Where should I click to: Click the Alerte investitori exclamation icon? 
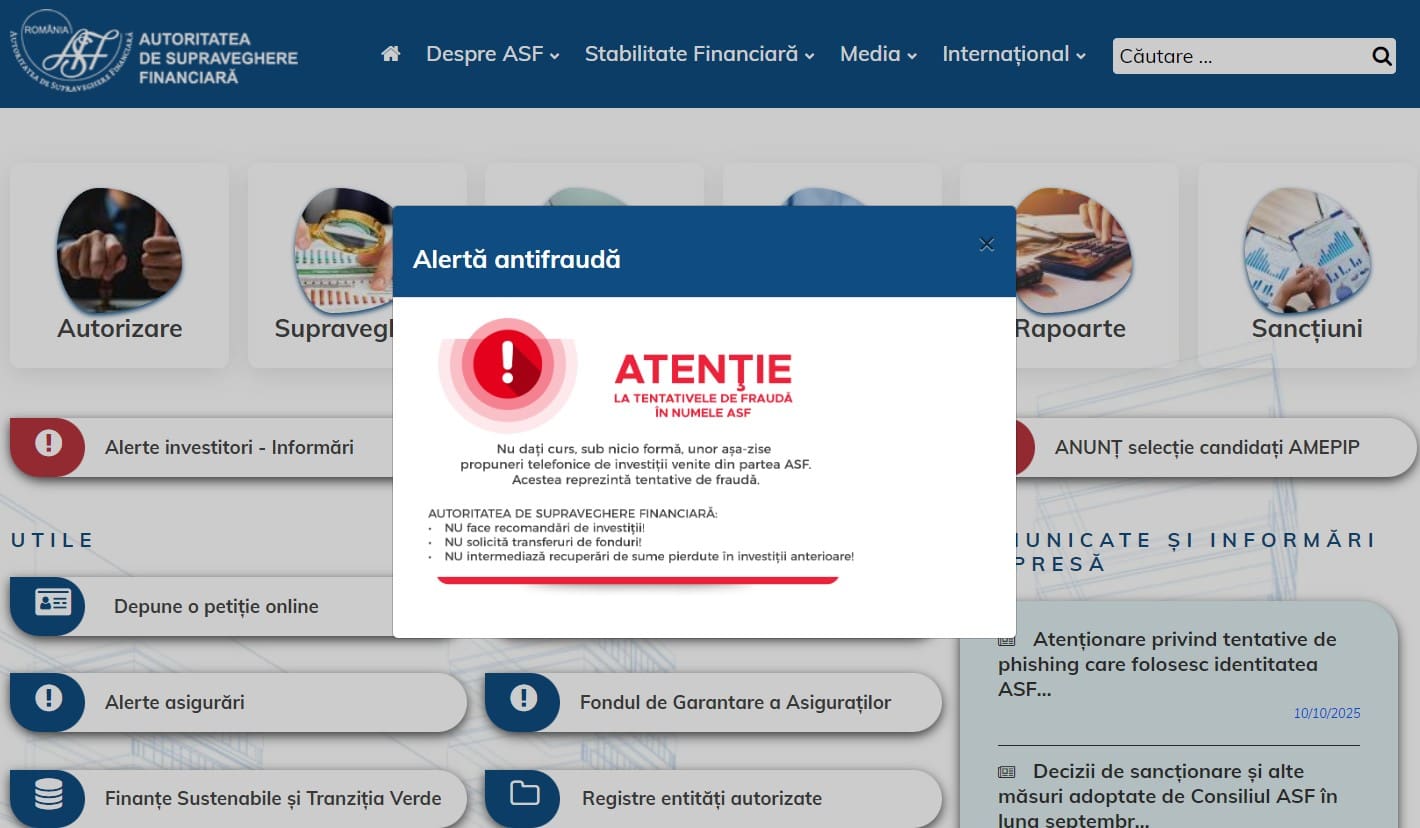tap(48, 444)
